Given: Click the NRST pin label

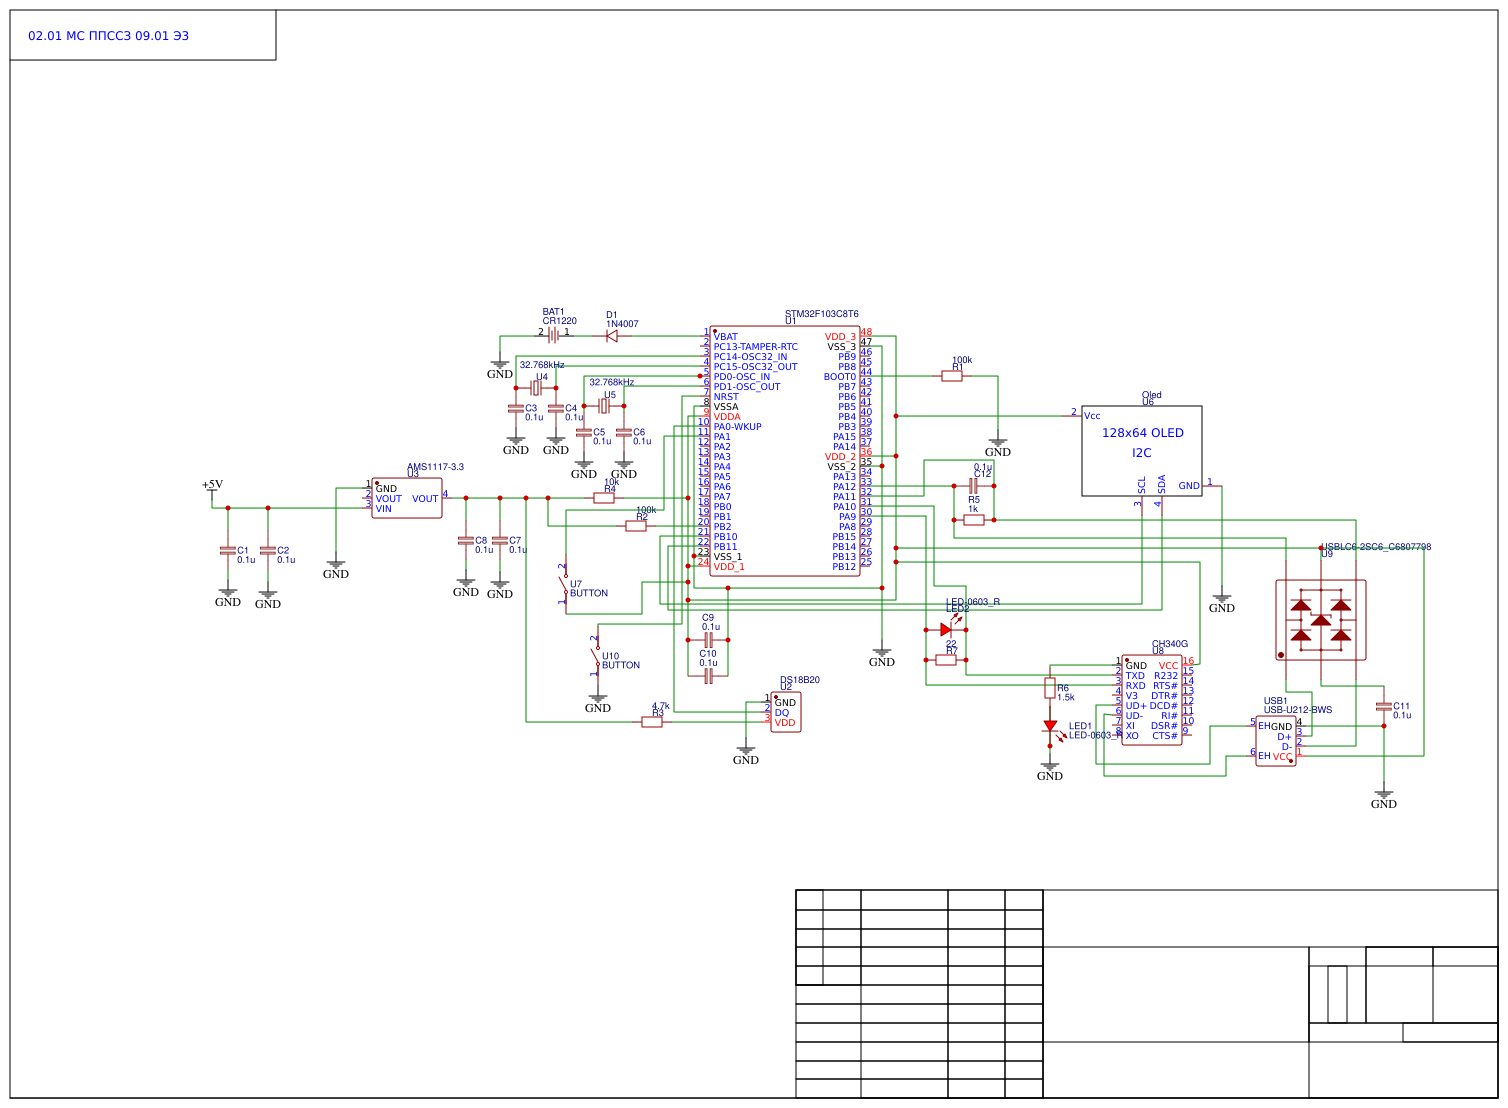Looking at the screenshot, I should [x=726, y=397].
